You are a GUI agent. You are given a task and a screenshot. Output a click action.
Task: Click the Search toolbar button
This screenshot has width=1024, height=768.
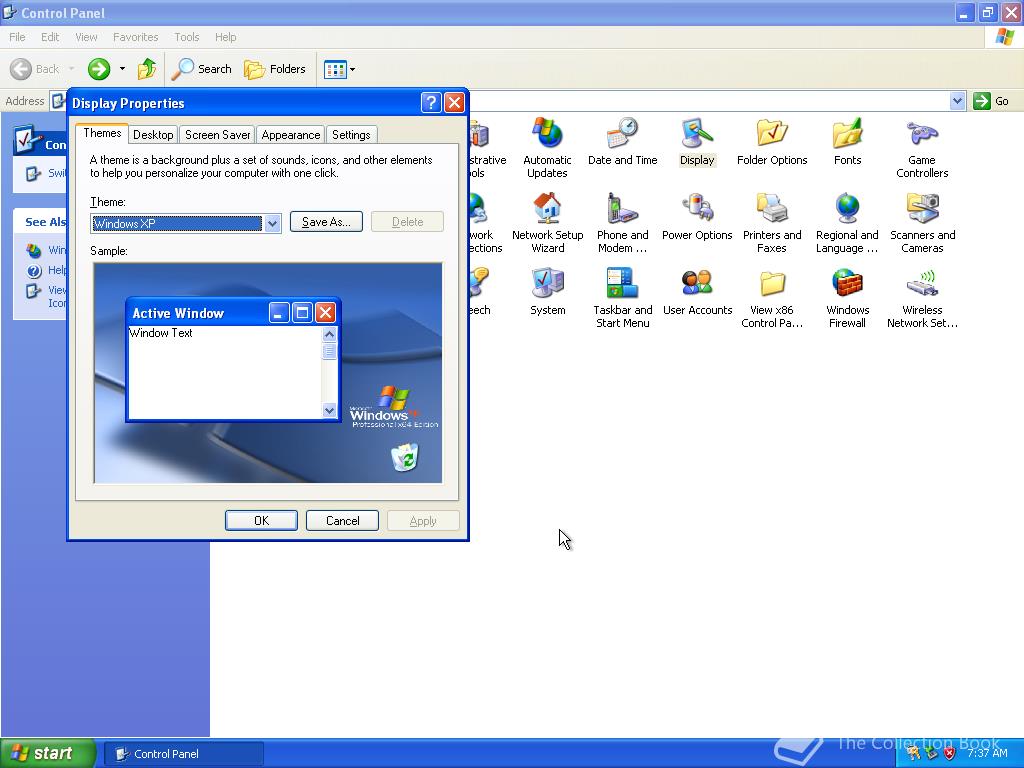202,69
